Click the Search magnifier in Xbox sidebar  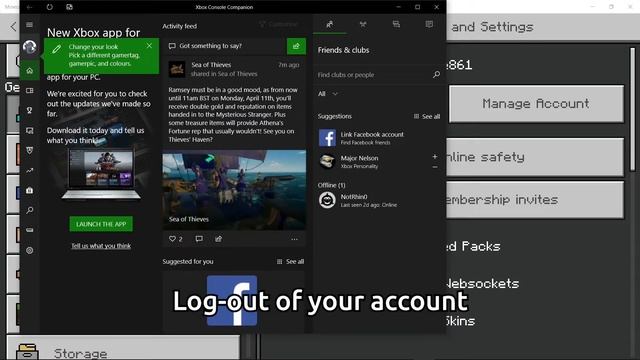tap(29, 210)
